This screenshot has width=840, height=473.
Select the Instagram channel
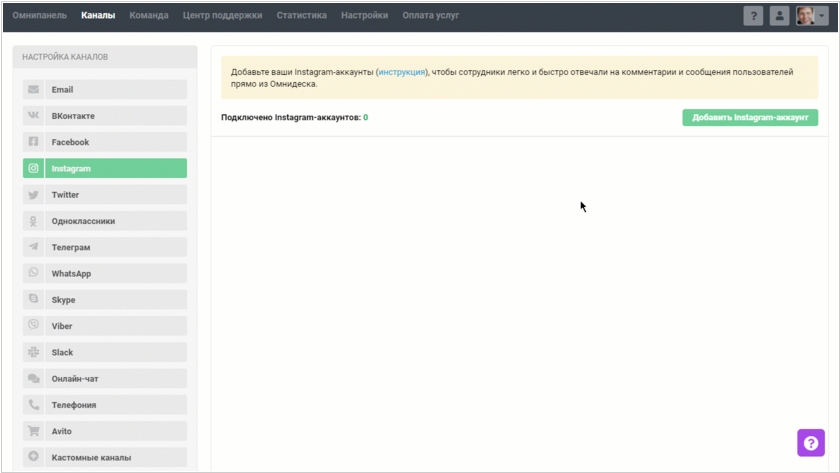point(105,168)
